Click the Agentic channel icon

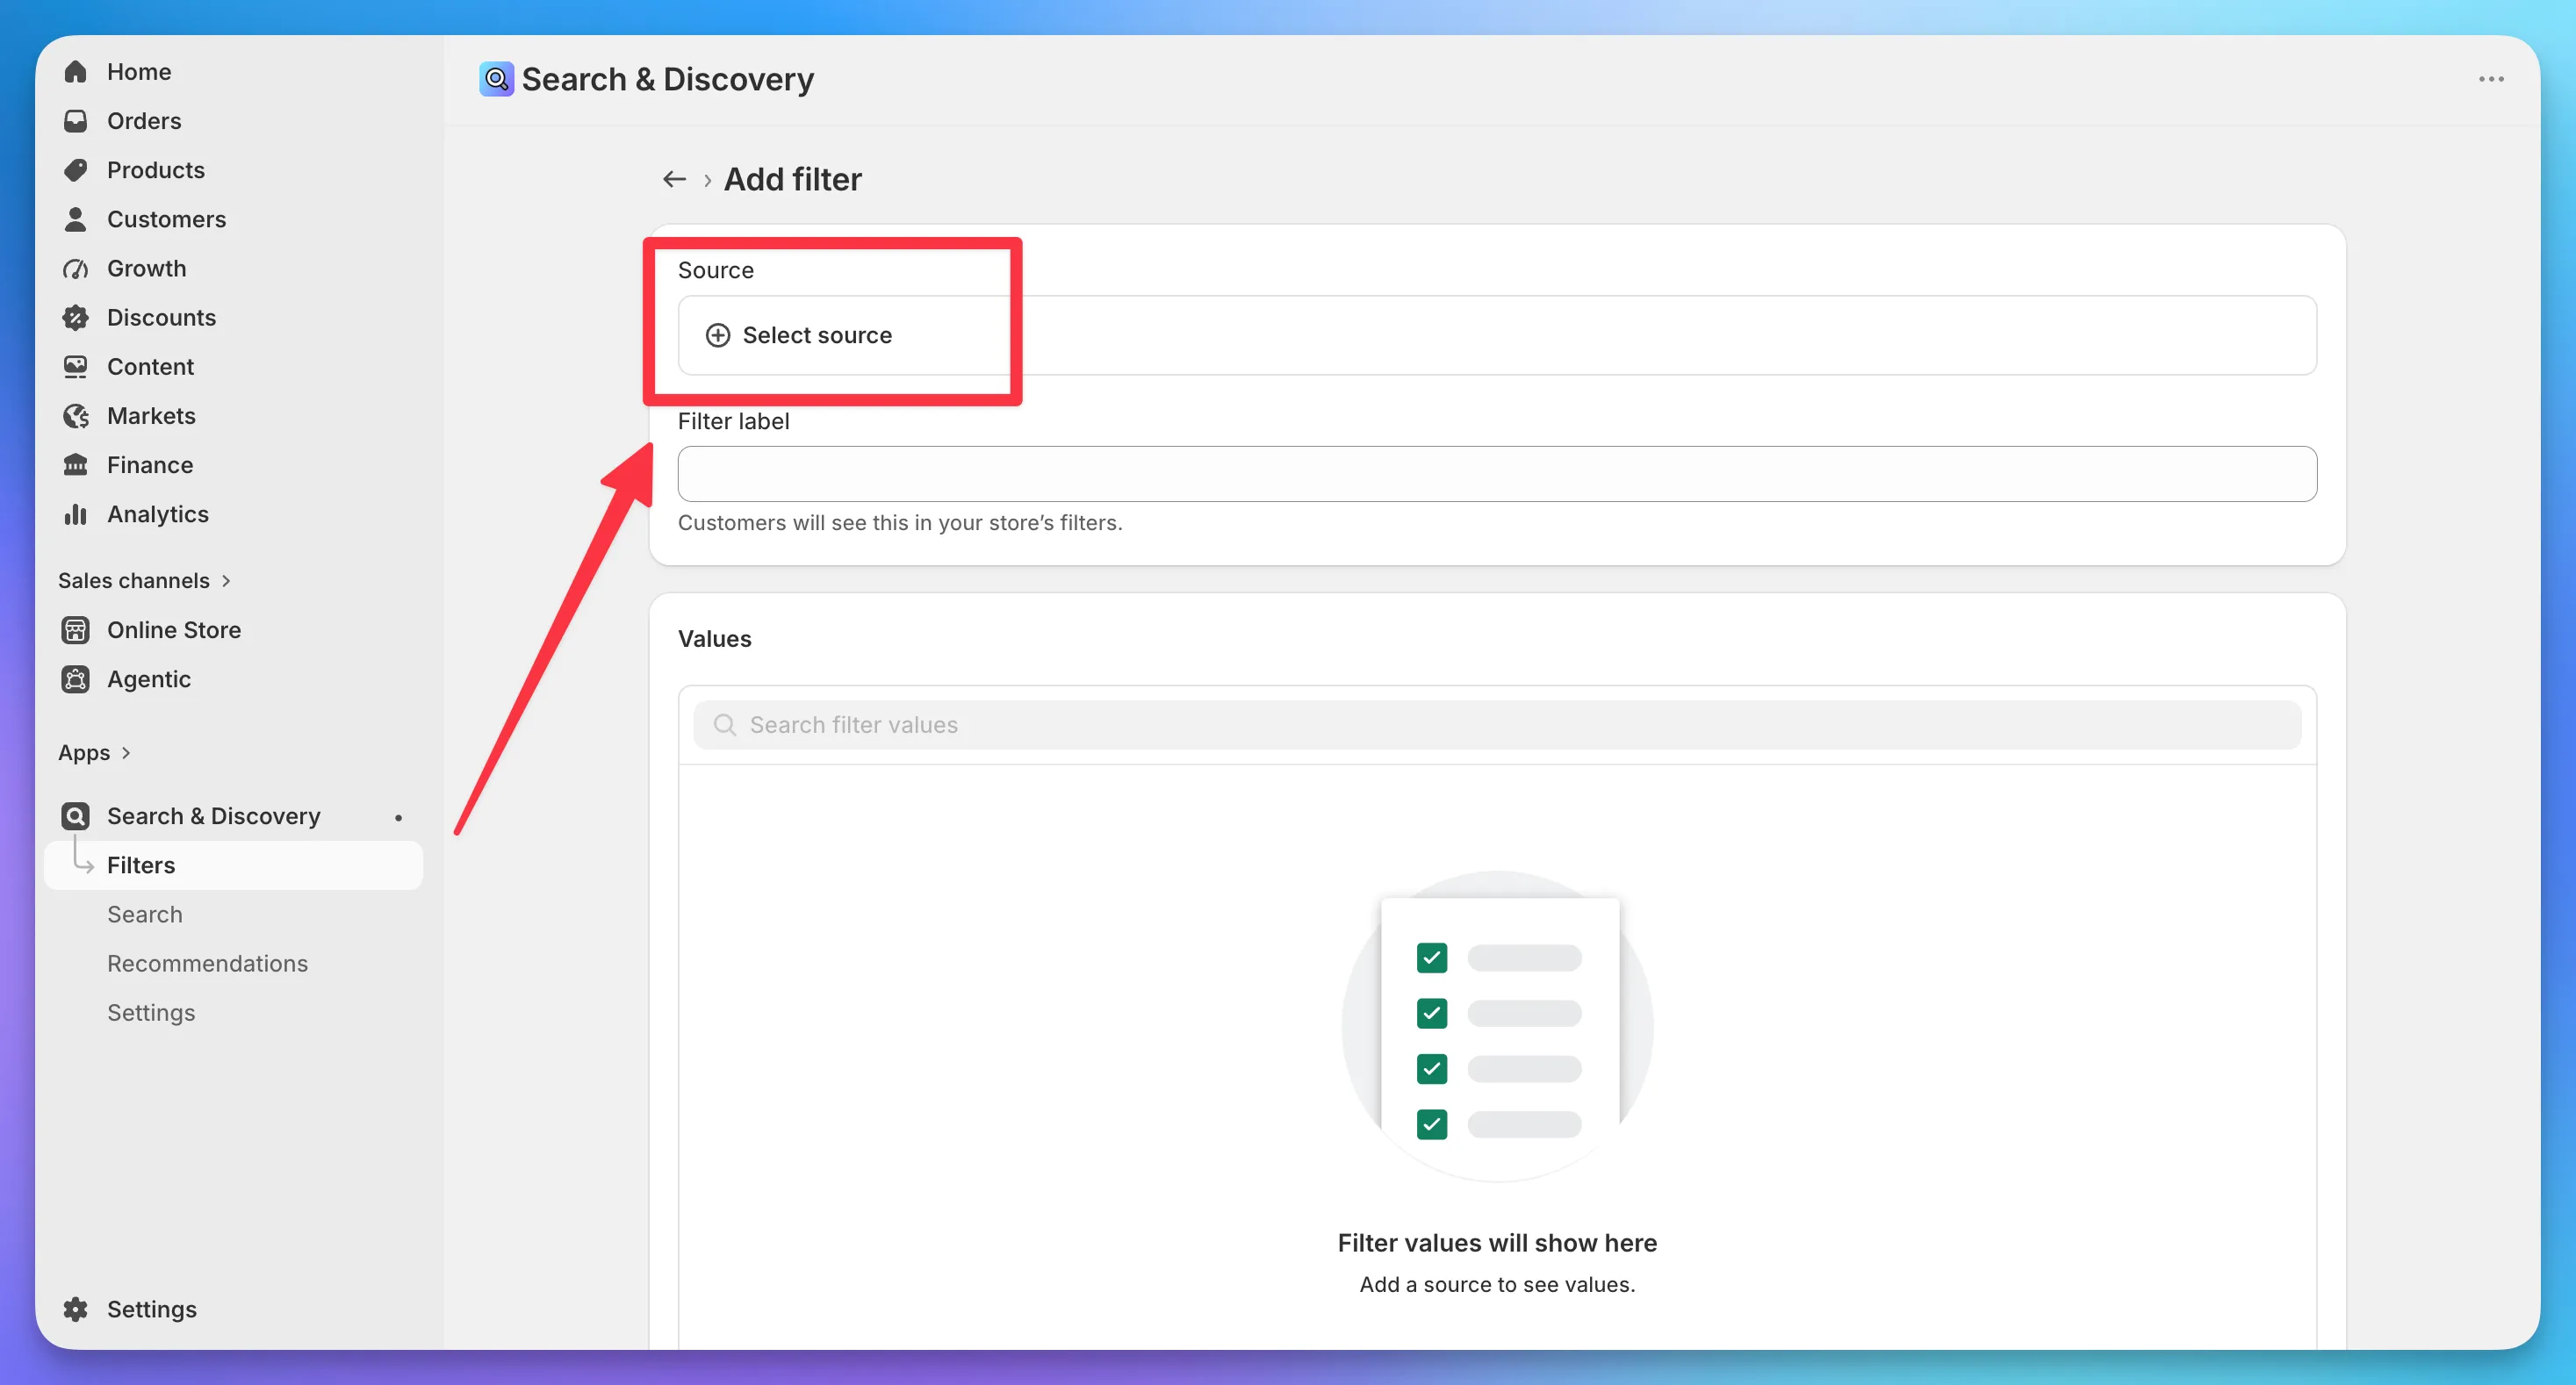75,679
